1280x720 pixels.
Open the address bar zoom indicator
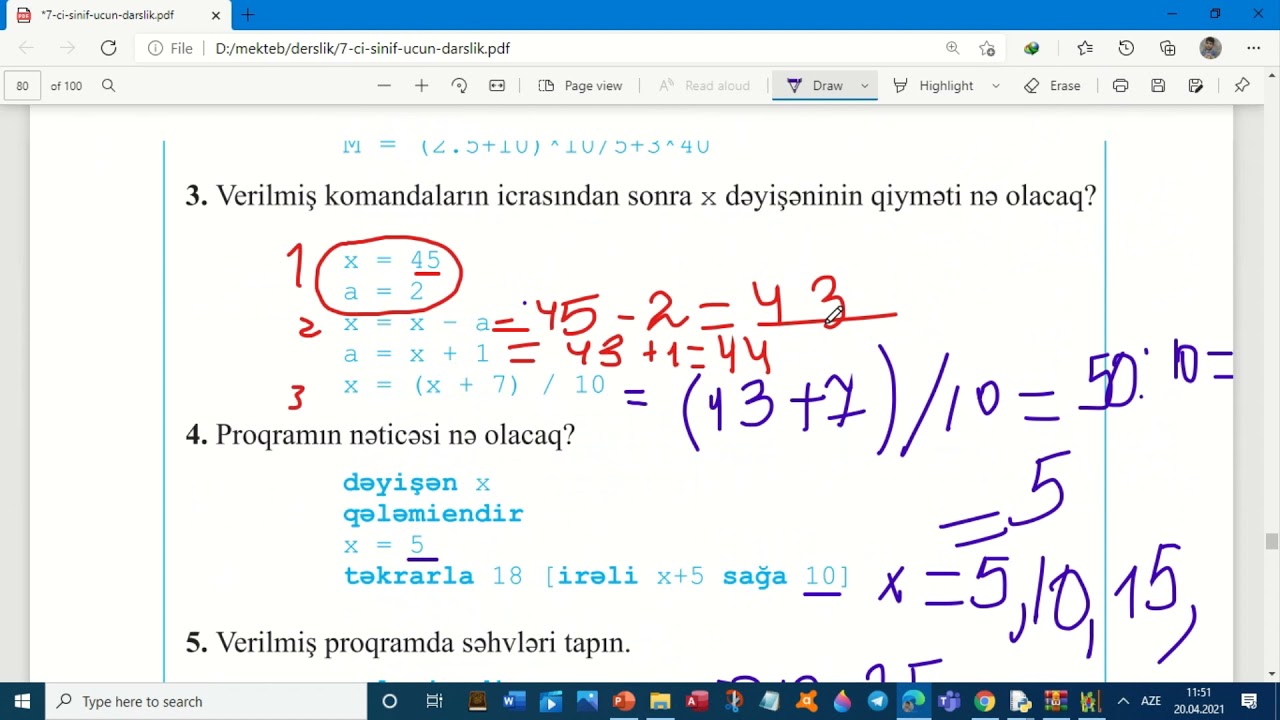(952, 48)
